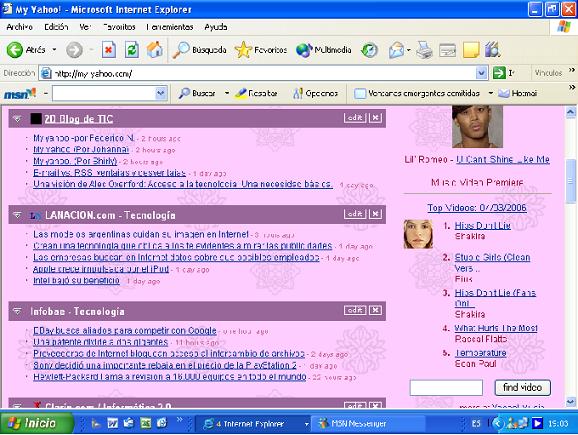Collapse the LANACION.com Tecnología module
This screenshot has height=435, width=578.
coord(17,215)
